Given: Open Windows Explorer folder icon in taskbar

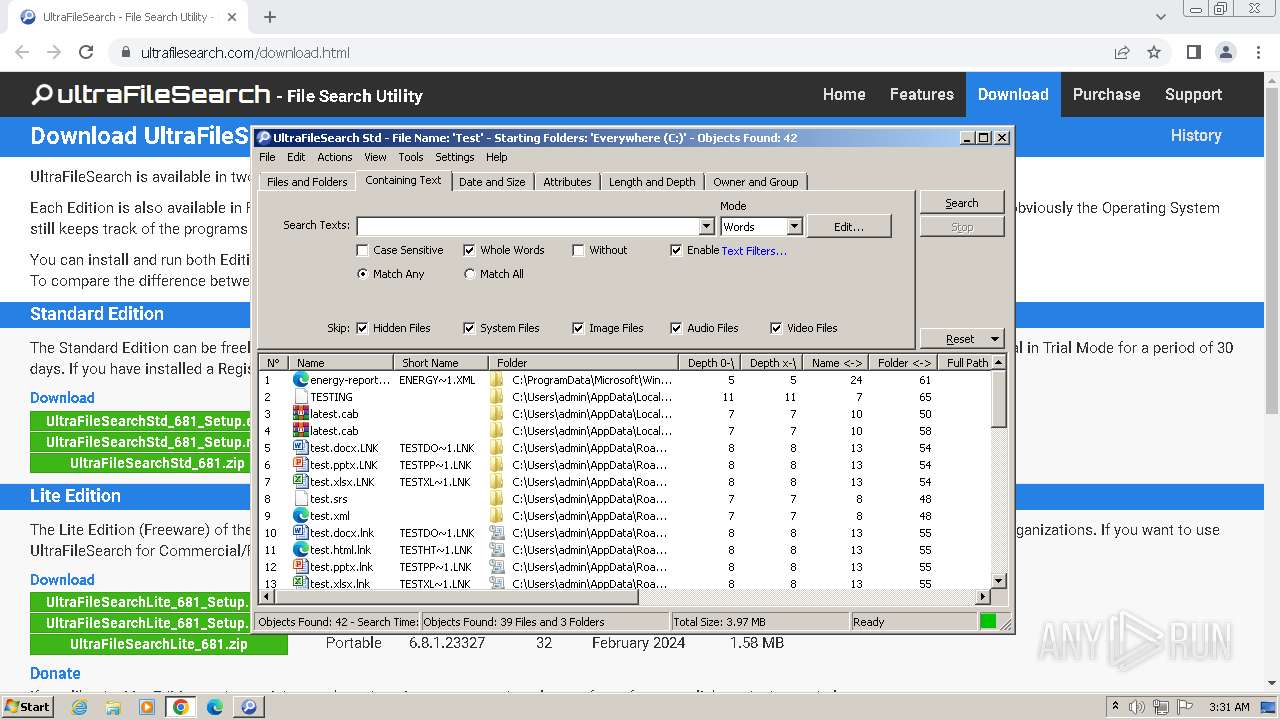Looking at the screenshot, I should tap(113, 707).
